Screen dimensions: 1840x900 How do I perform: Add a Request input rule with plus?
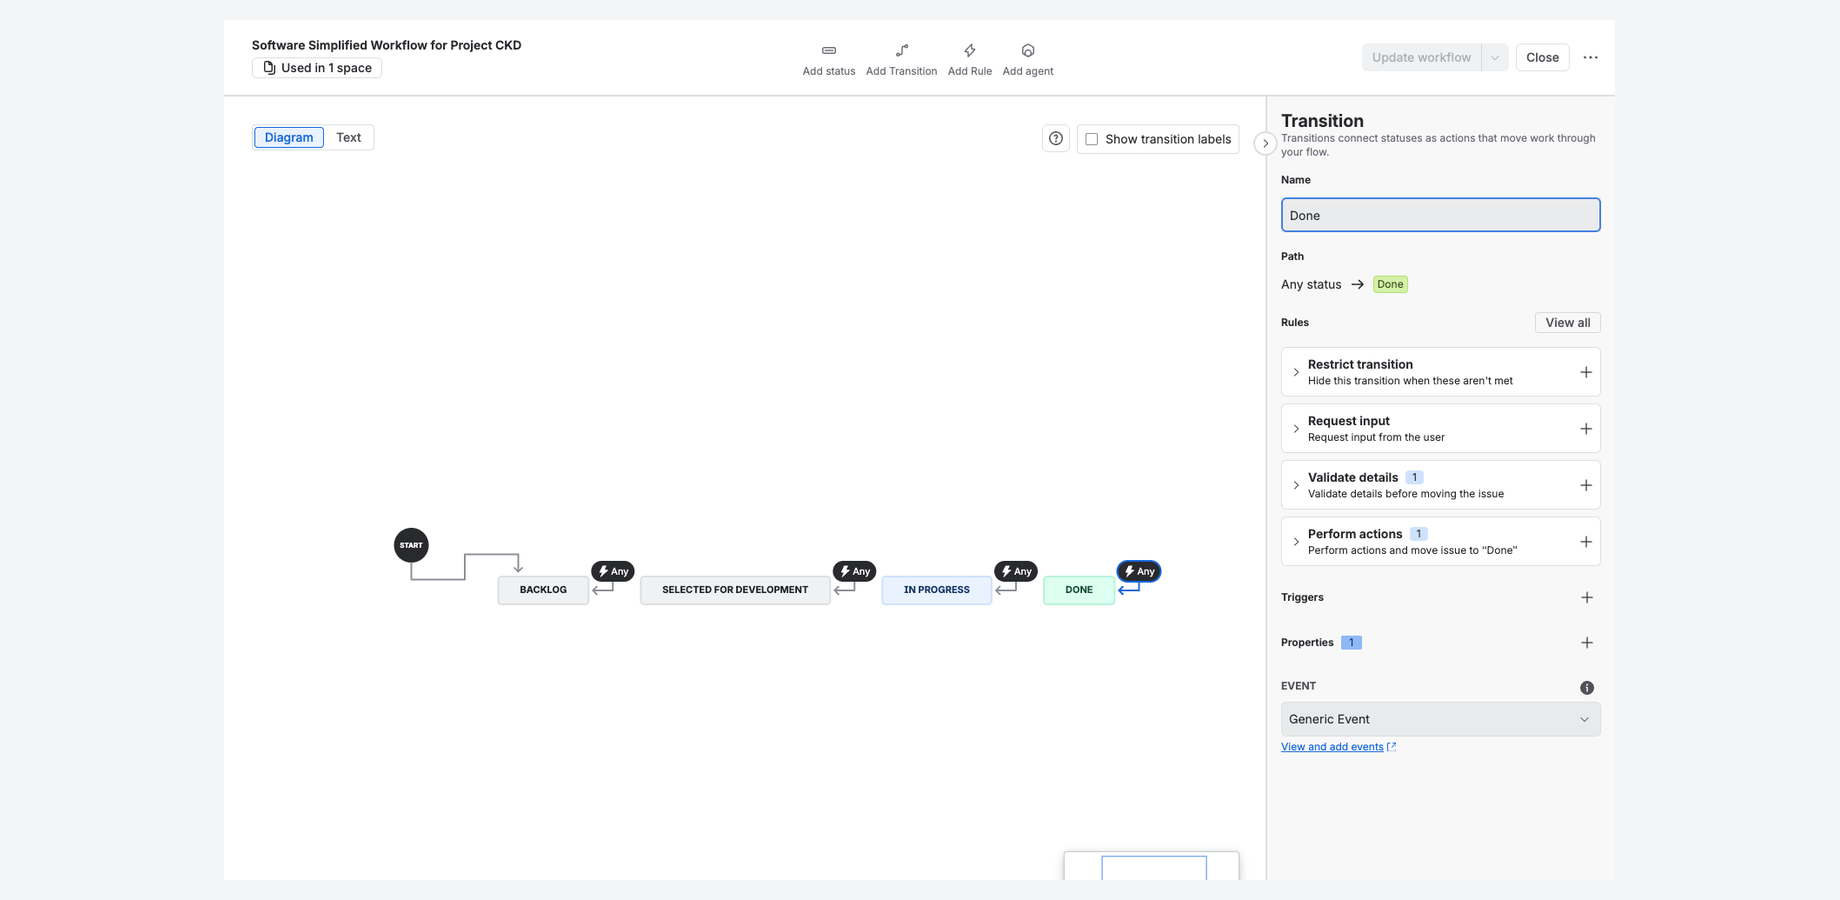pyautogui.click(x=1586, y=429)
